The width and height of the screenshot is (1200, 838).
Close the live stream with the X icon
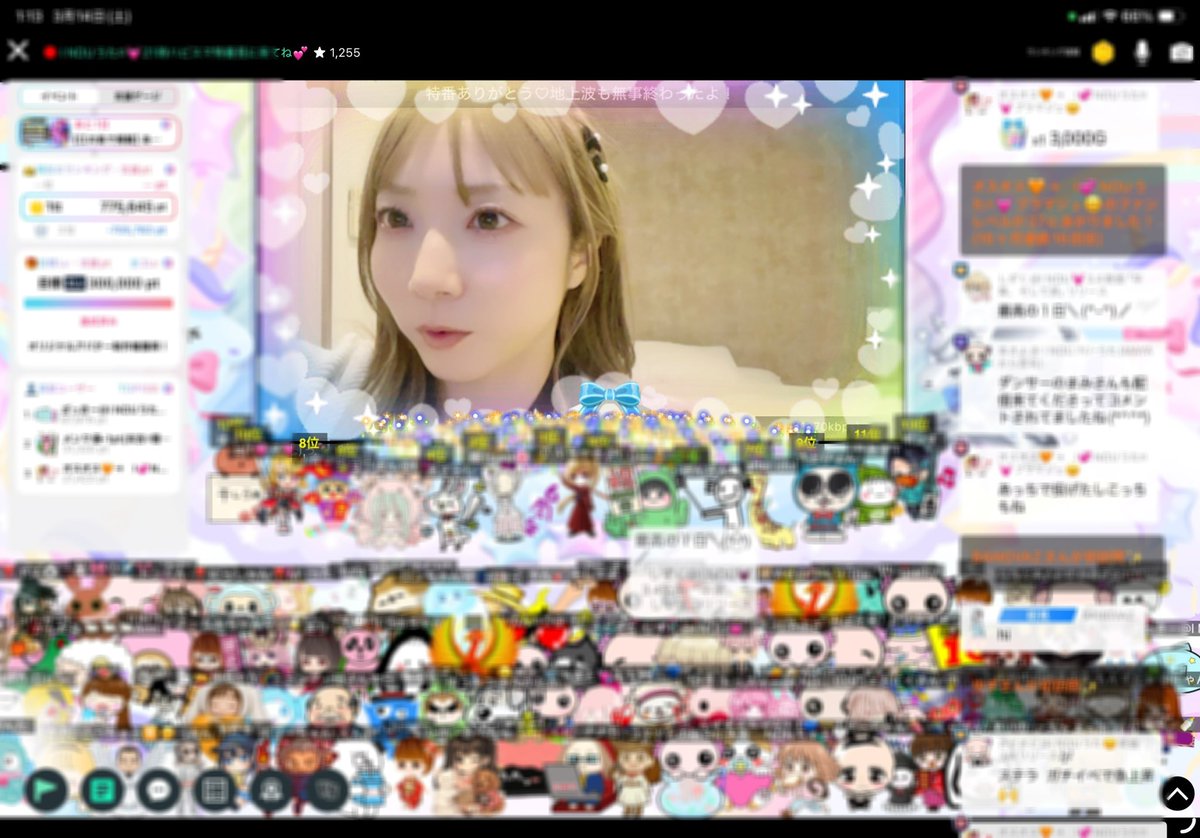point(17,51)
